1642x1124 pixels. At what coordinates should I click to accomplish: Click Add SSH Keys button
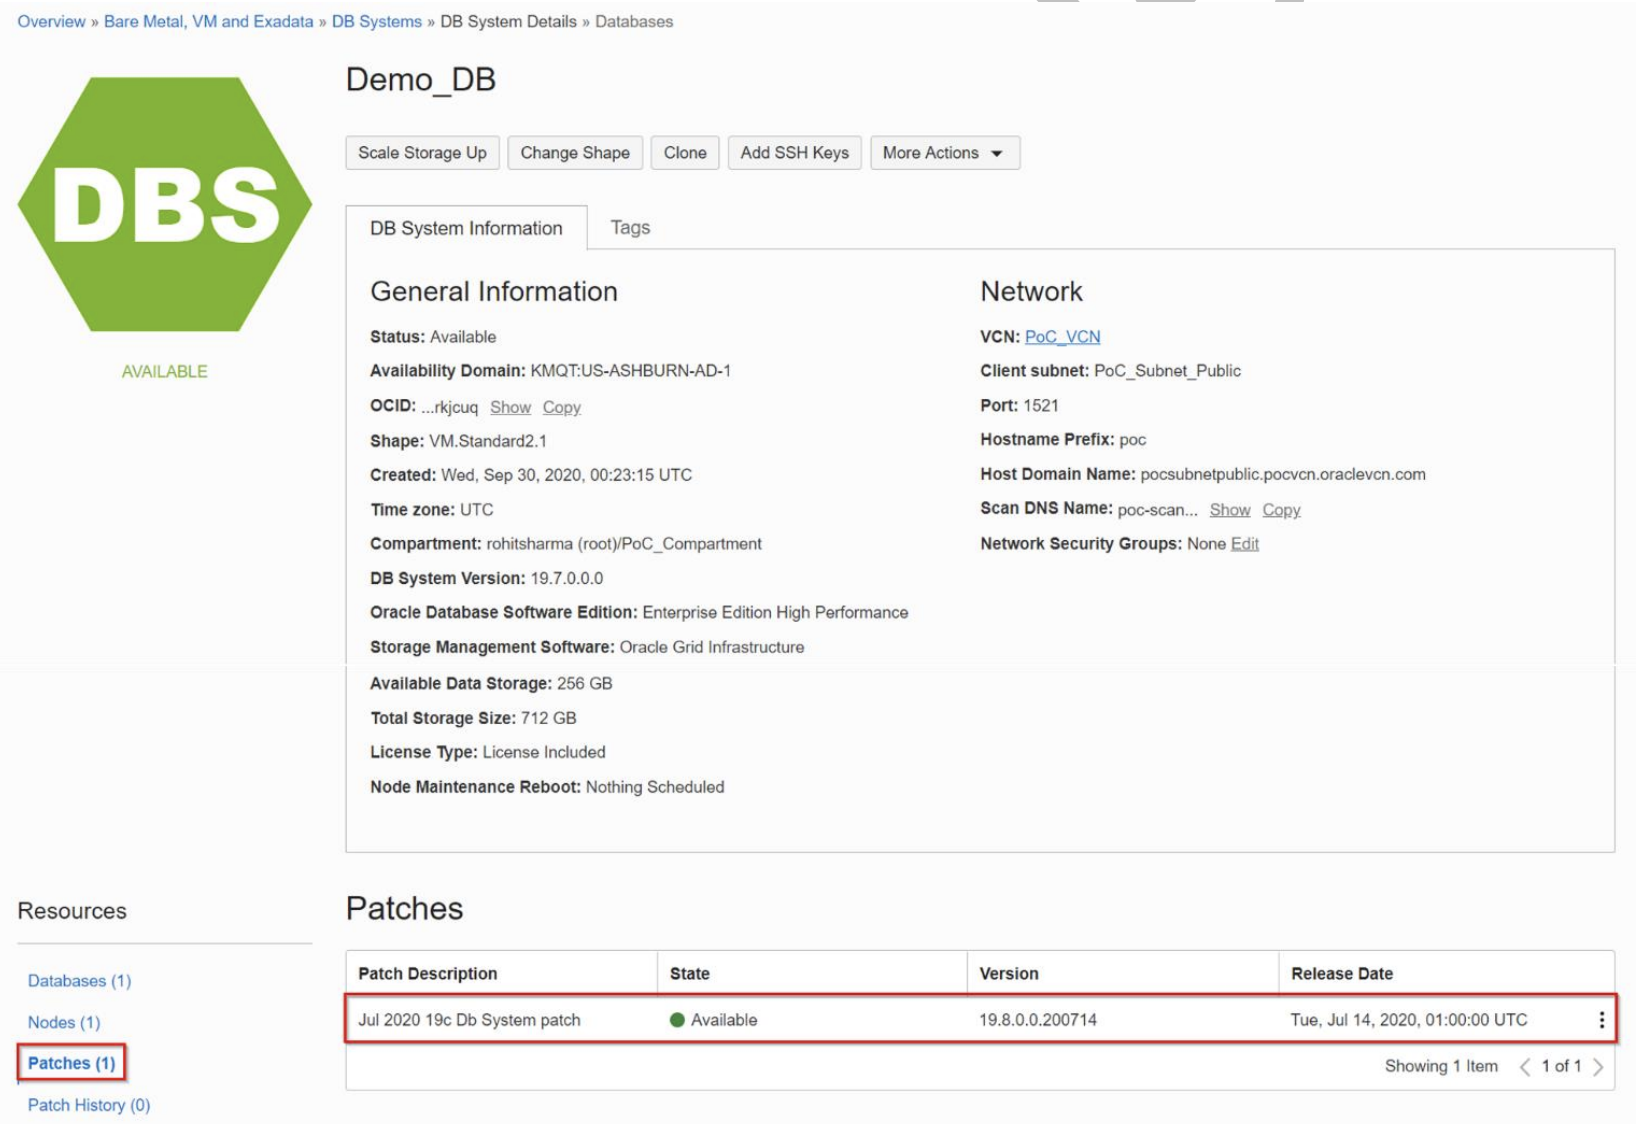pyautogui.click(x=794, y=153)
